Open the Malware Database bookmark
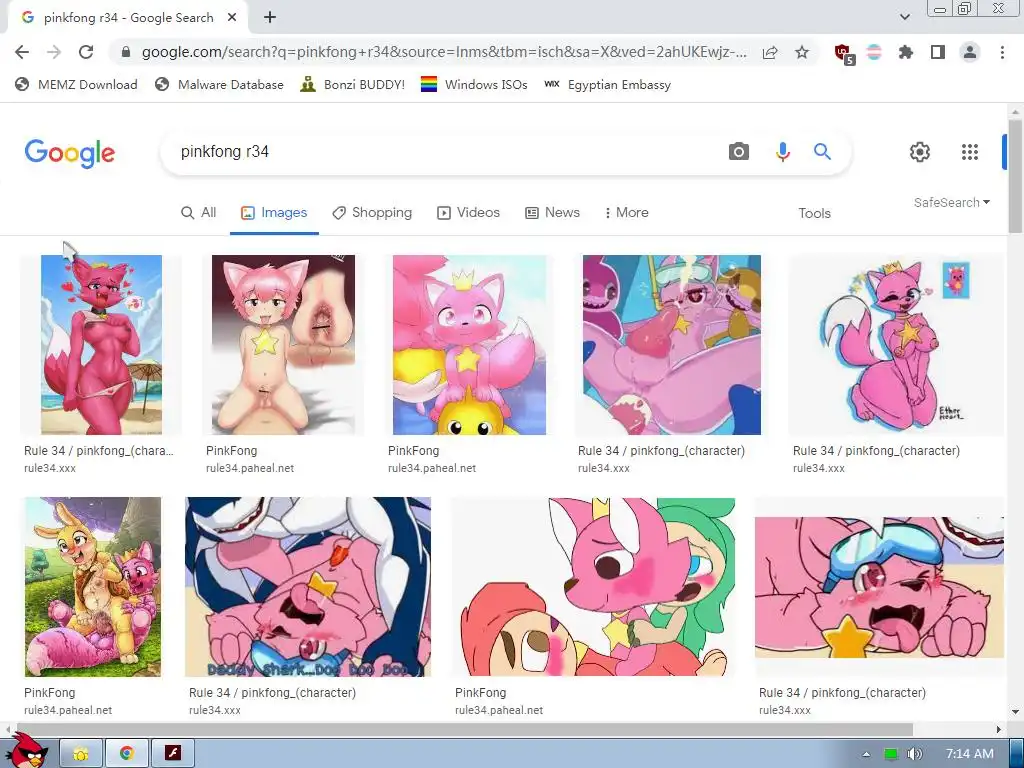Viewport: 1024px width, 768px height. pyautogui.click(x=219, y=84)
